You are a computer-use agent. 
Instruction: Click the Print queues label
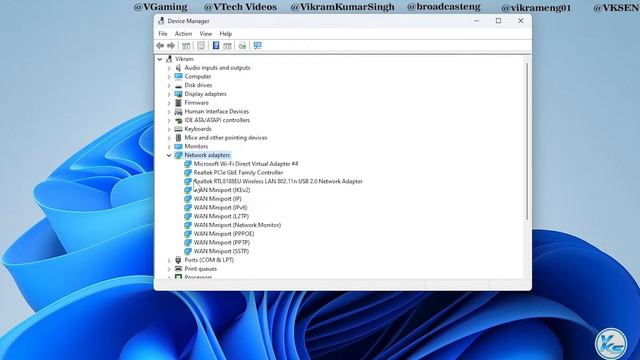point(201,269)
